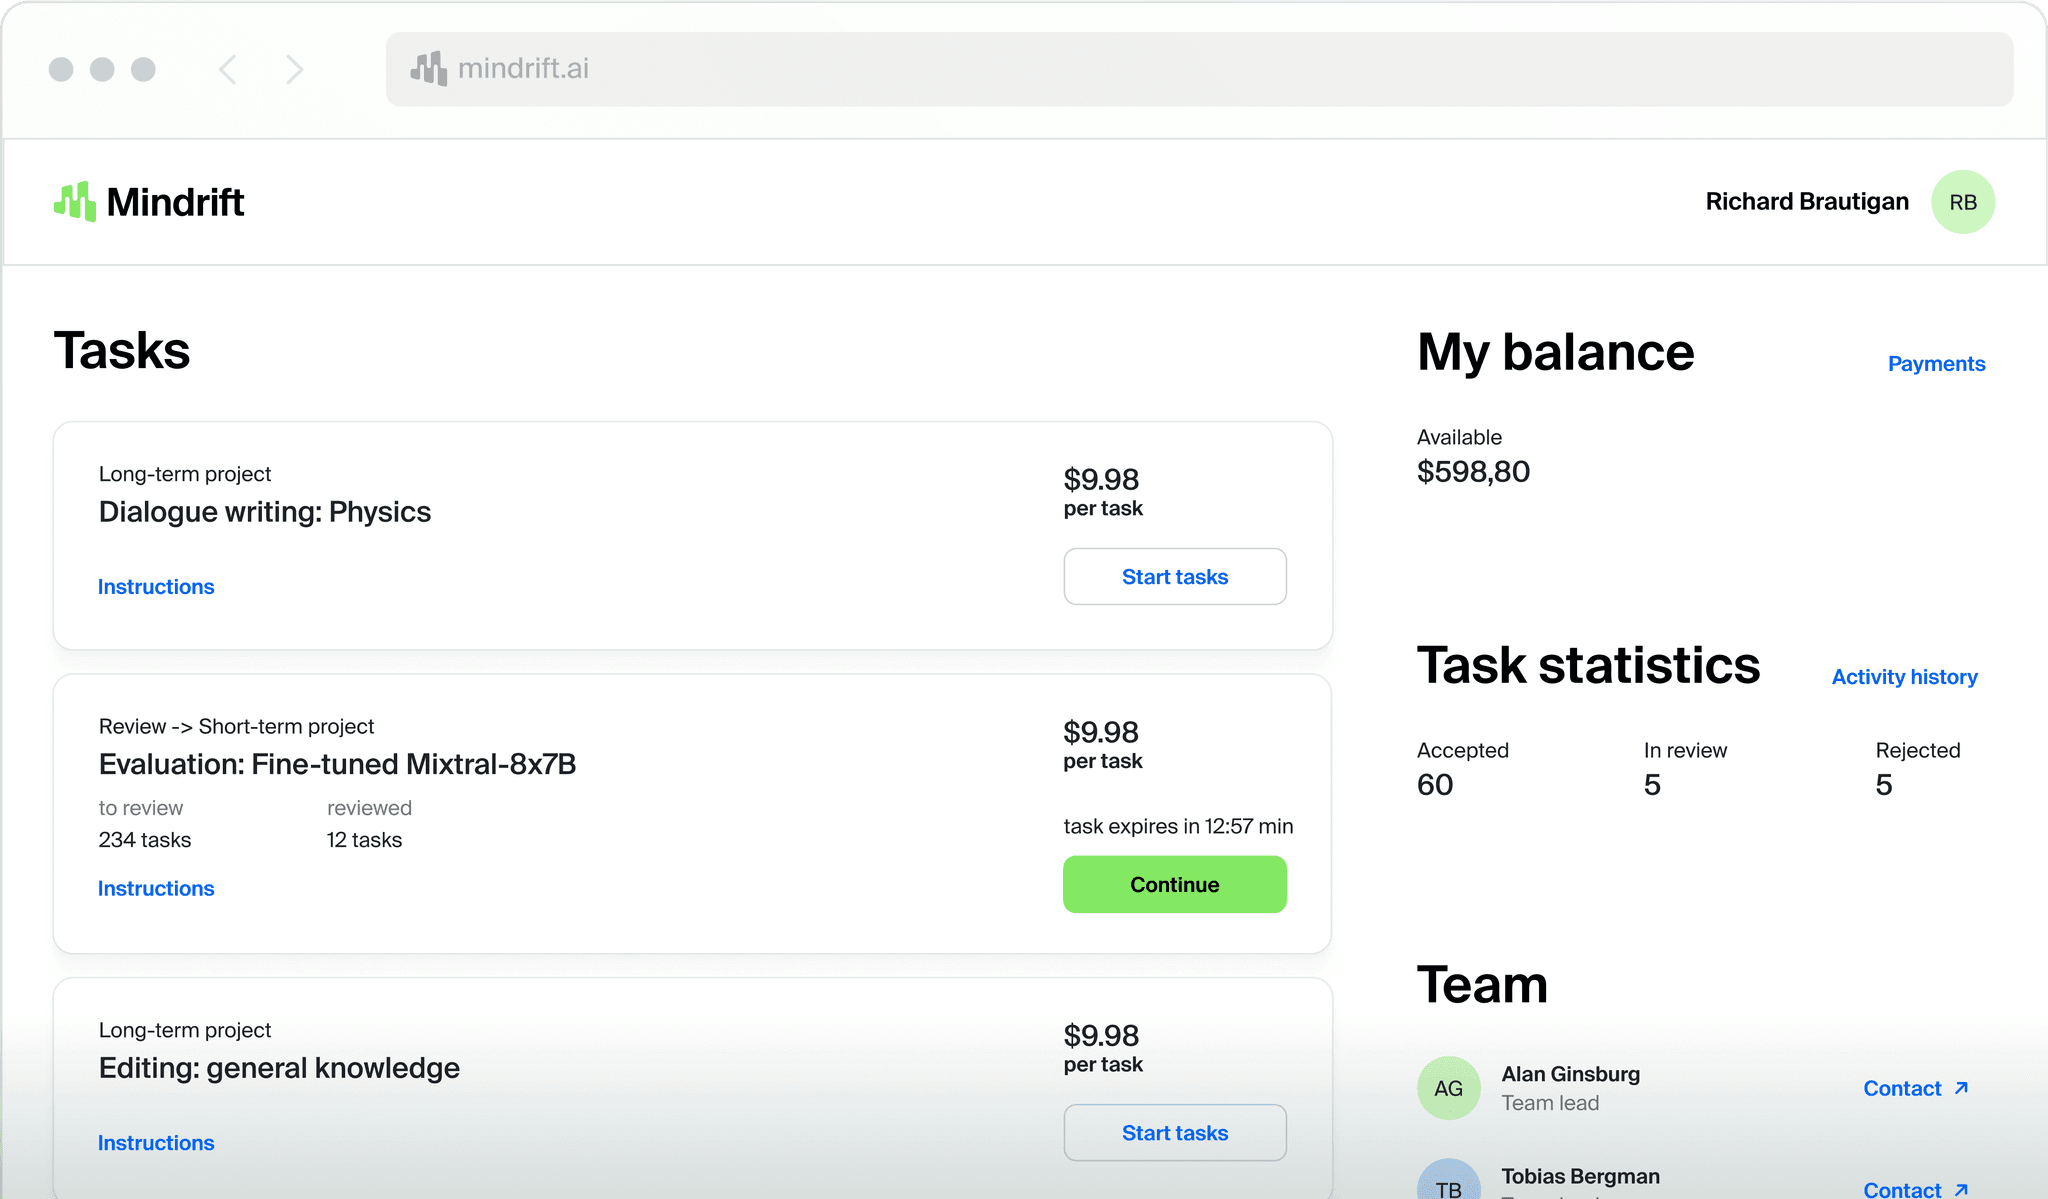Click the Richard Brautigan username
The height and width of the screenshot is (1199, 2048).
(x=1806, y=202)
